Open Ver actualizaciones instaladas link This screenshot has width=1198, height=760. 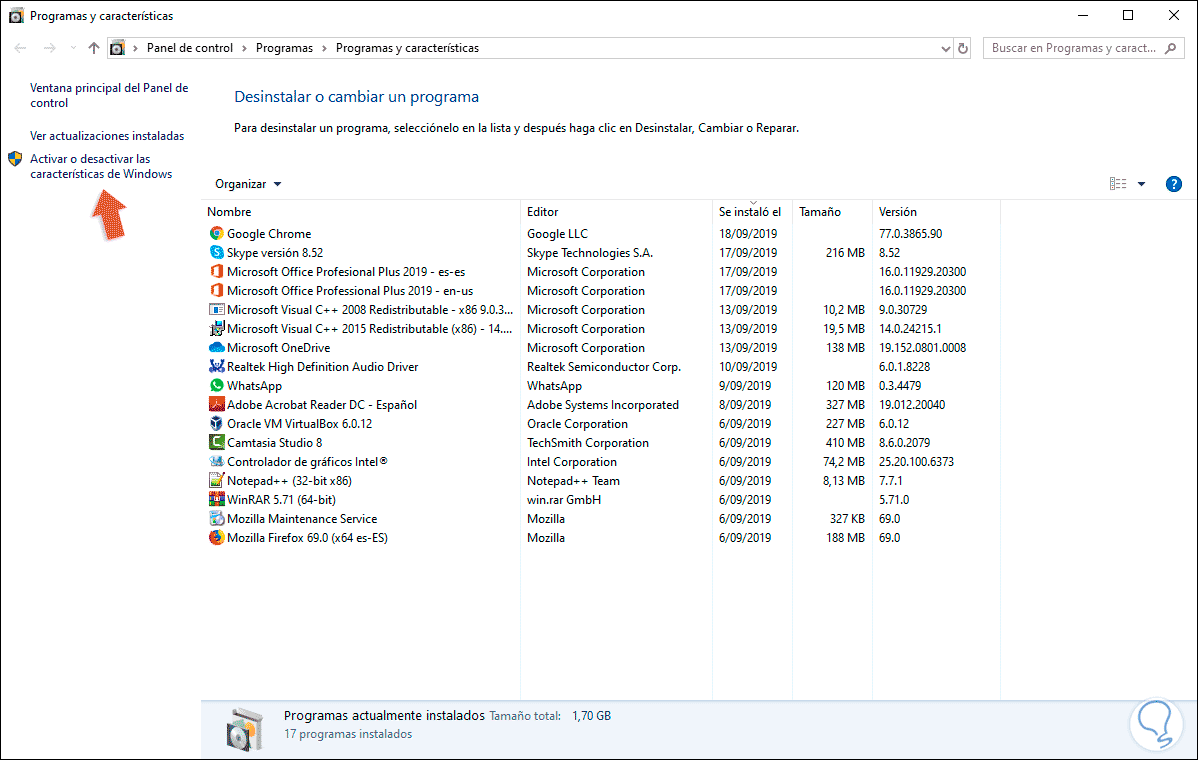107,136
